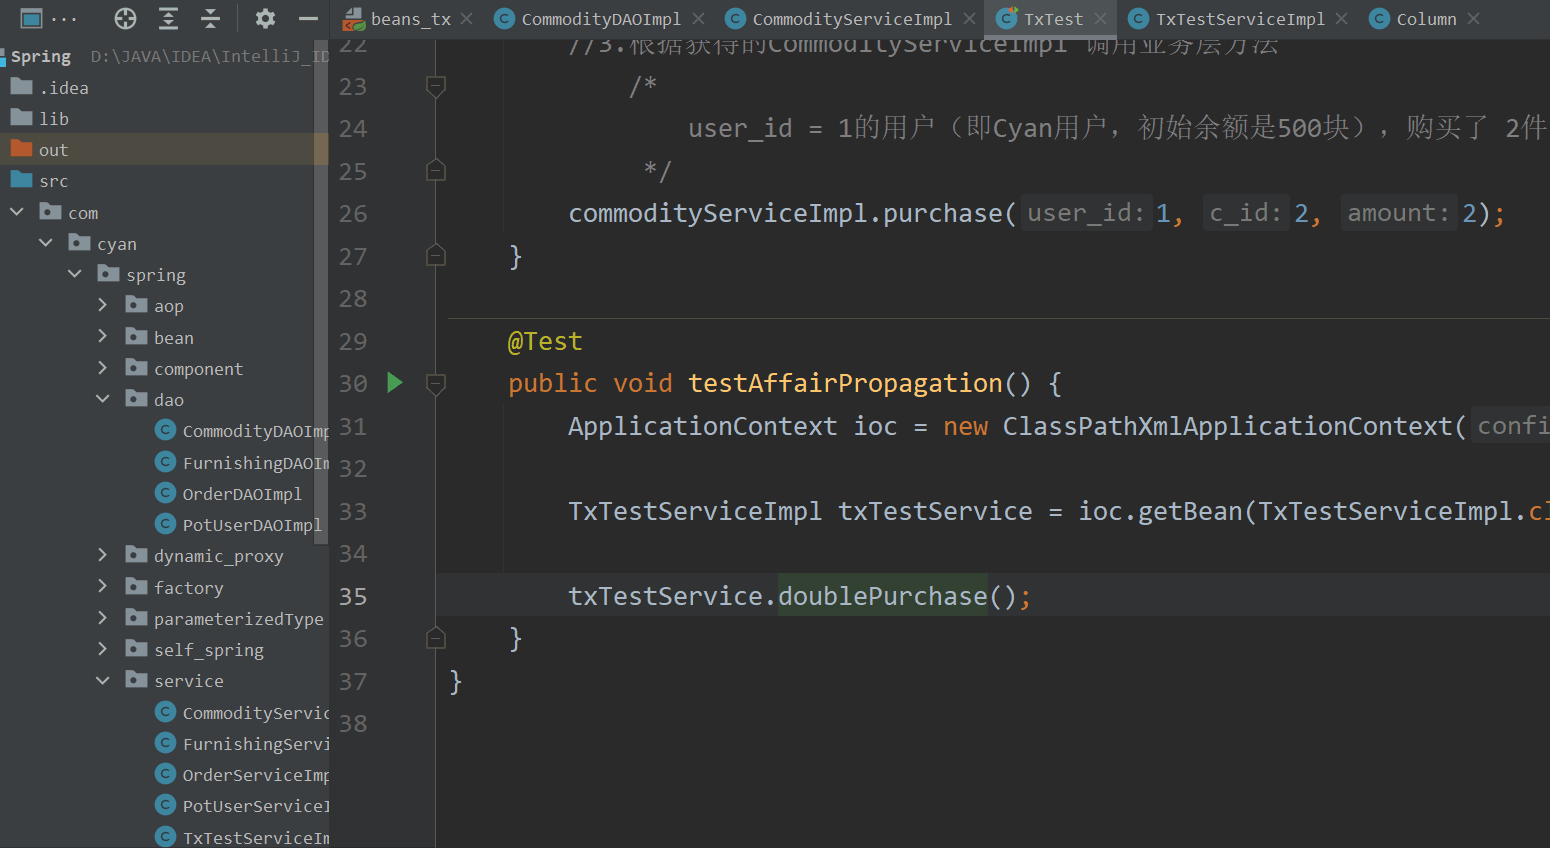Expand the component package node
Screen dimensions: 1550x848
point(103,368)
